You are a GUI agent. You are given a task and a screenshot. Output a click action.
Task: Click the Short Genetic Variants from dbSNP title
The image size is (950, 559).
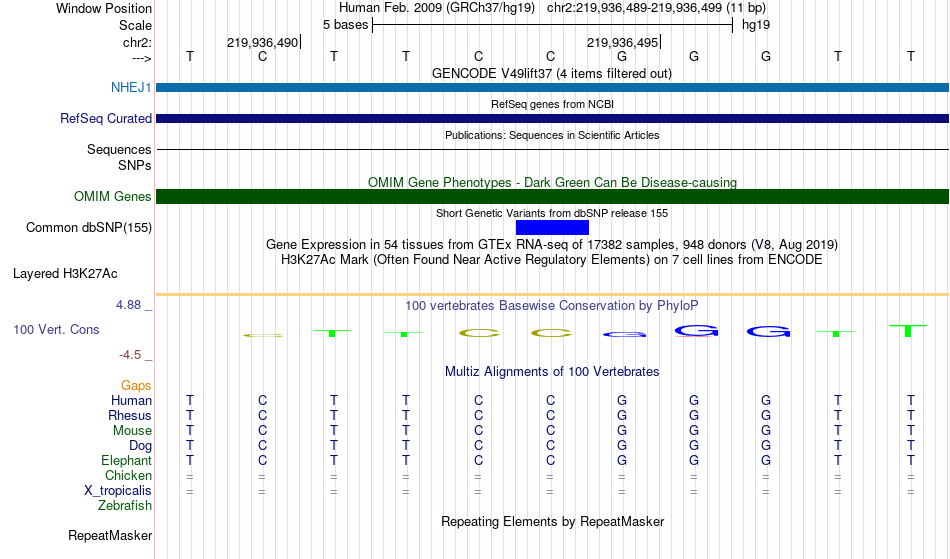(552, 213)
